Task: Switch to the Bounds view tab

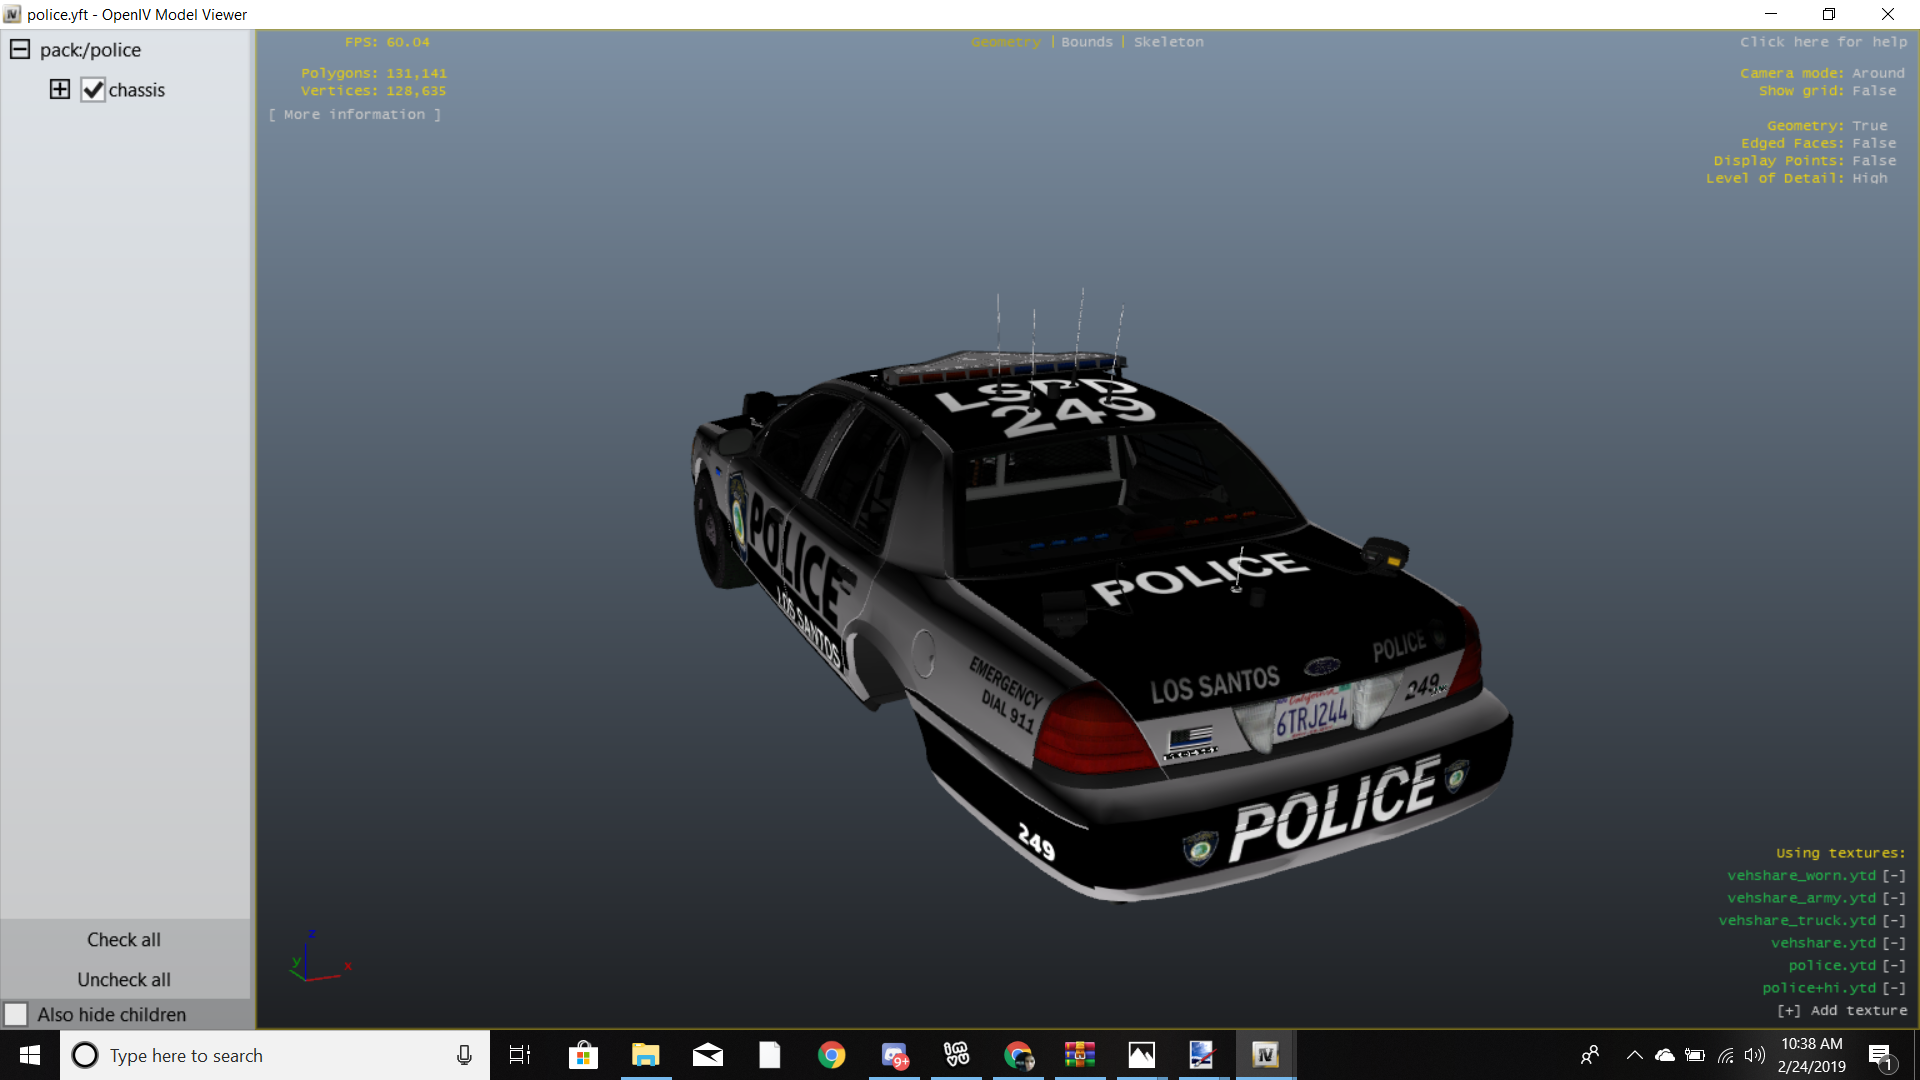Action: [1086, 42]
